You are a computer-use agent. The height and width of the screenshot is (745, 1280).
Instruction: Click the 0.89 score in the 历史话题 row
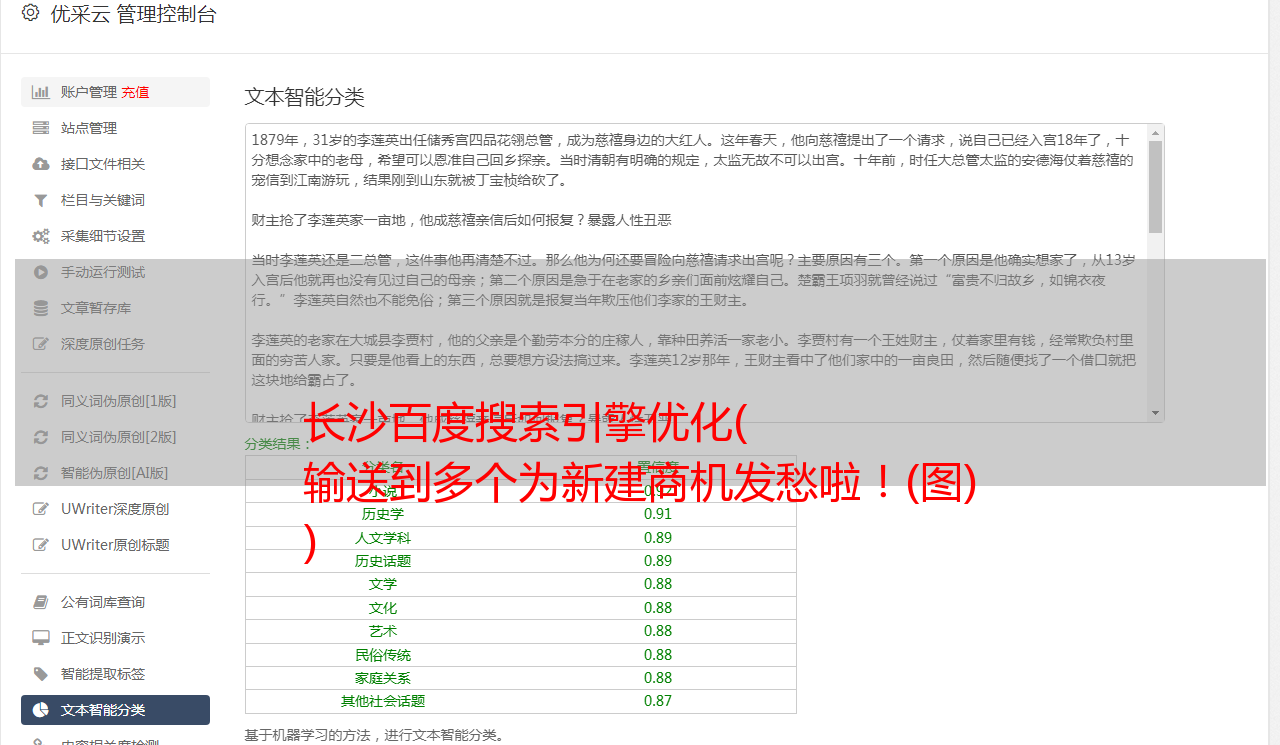658,561
